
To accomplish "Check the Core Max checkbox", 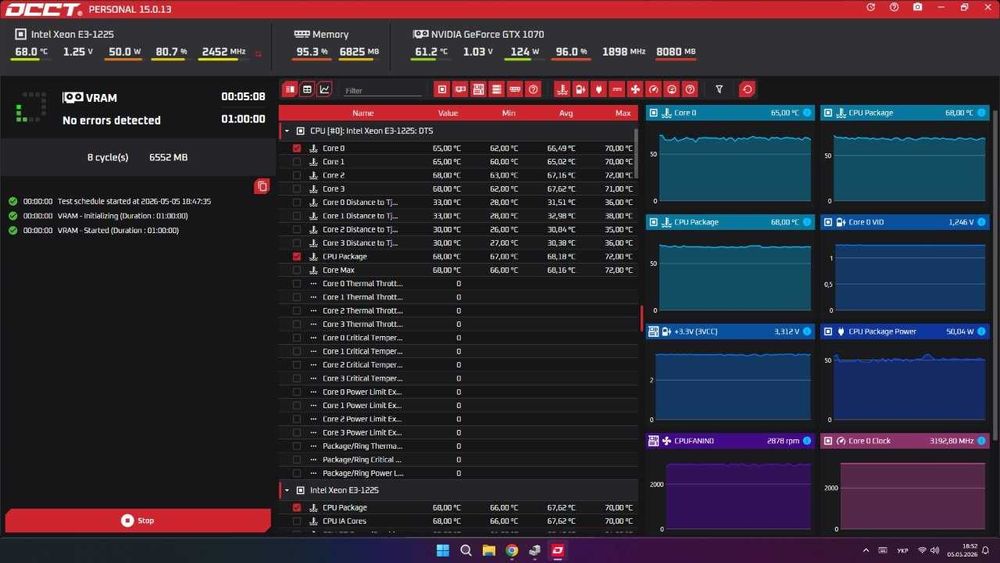I will click(x=297, y=270).
